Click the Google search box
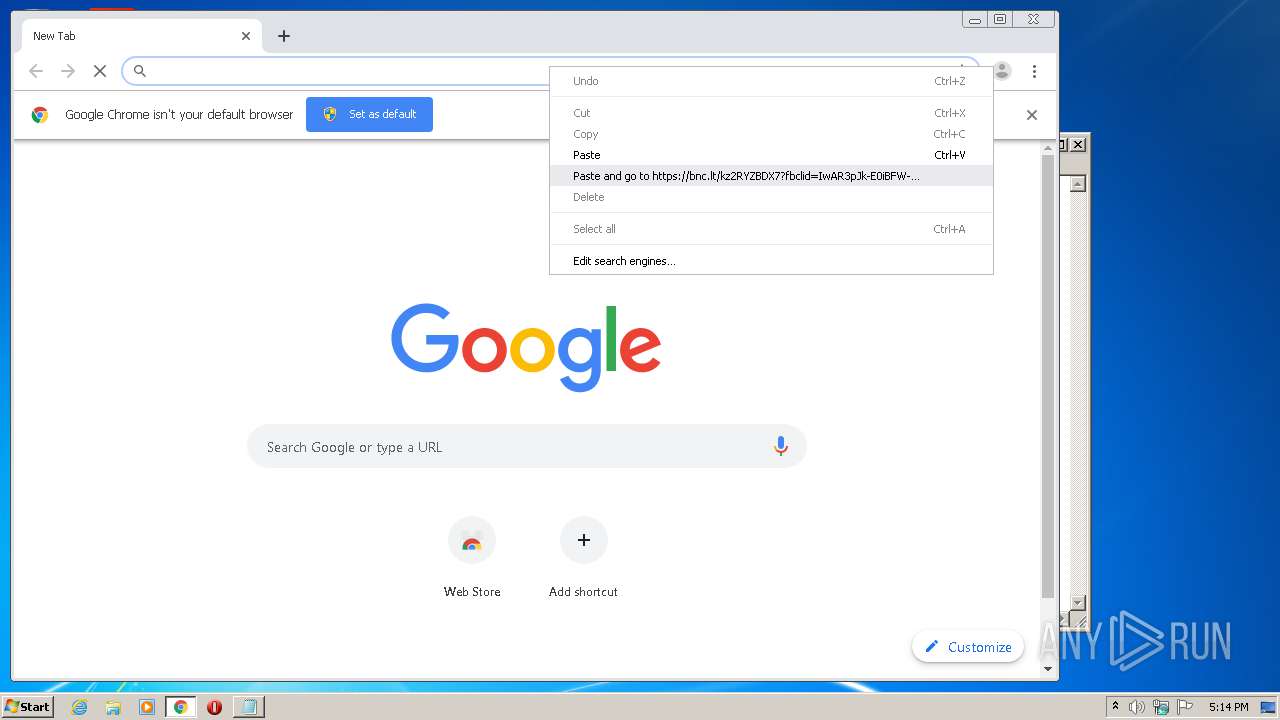Image resolution: width=1280 pixels, height=720 pixels. [527, 447]
